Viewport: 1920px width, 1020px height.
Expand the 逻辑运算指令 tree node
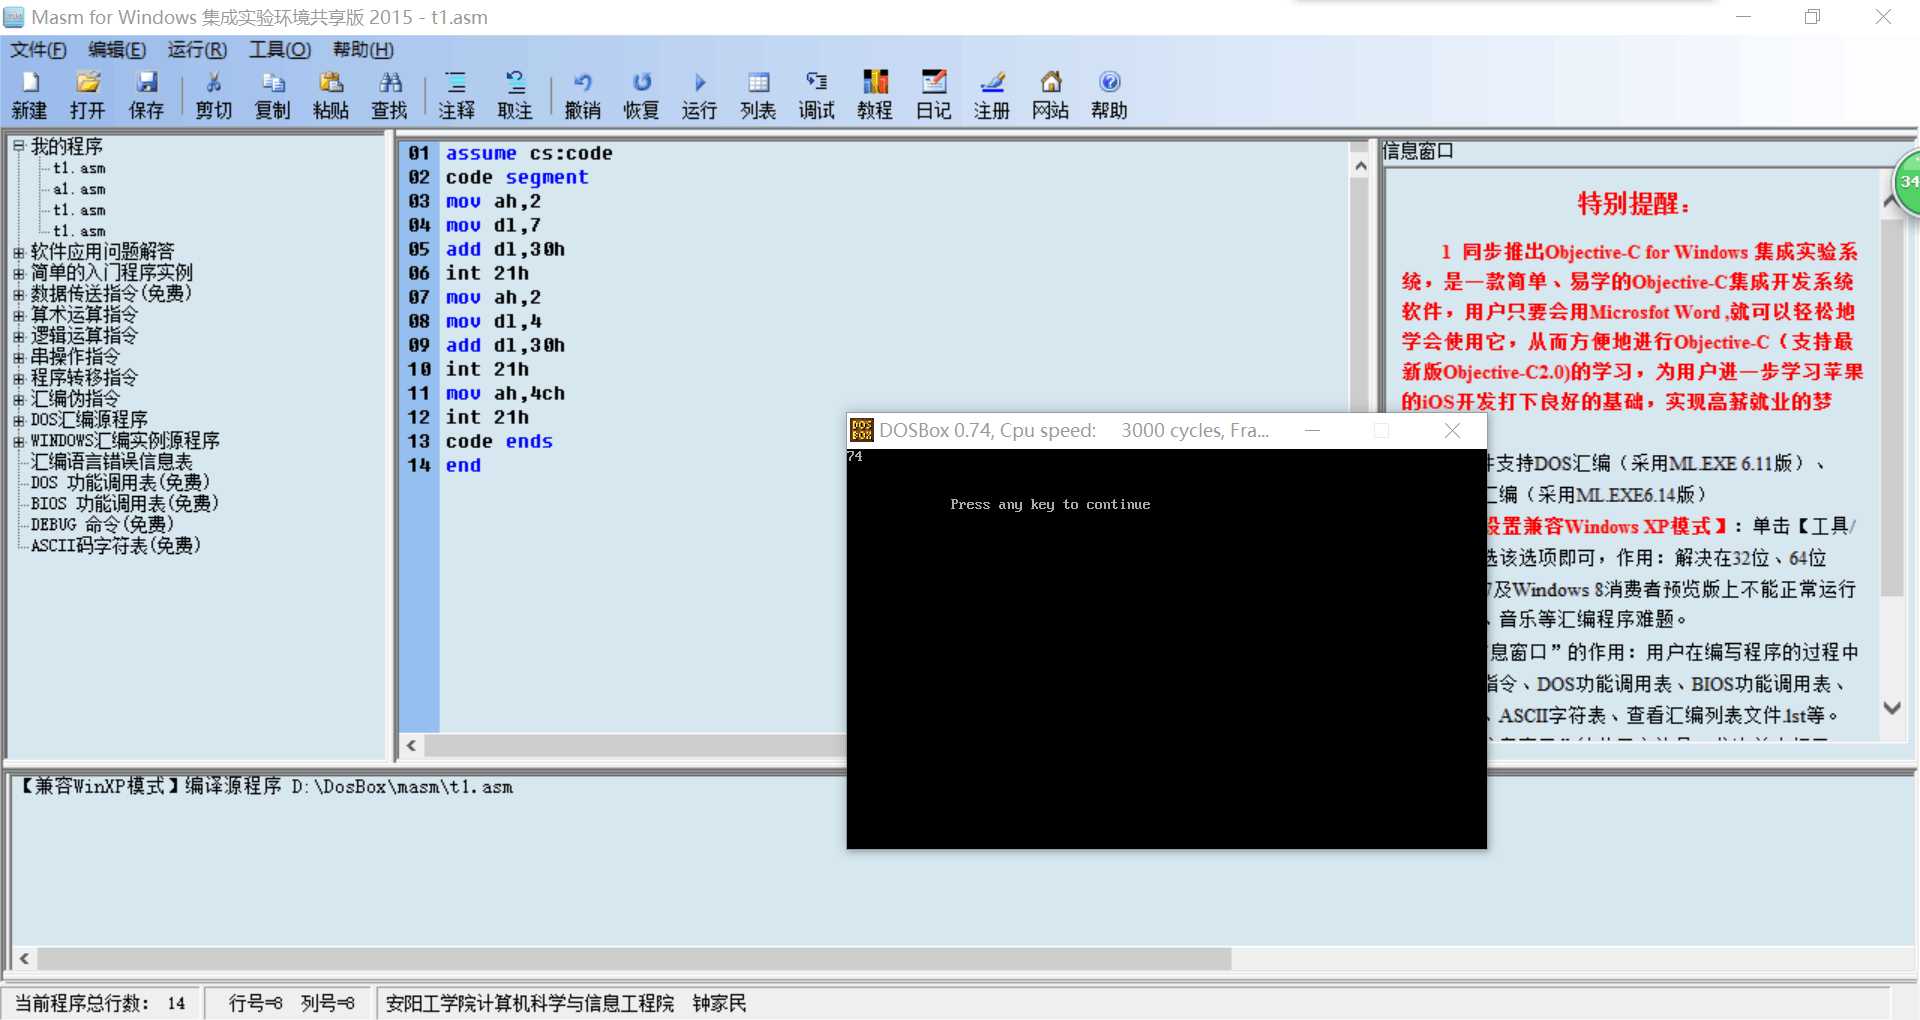[18, 336]
